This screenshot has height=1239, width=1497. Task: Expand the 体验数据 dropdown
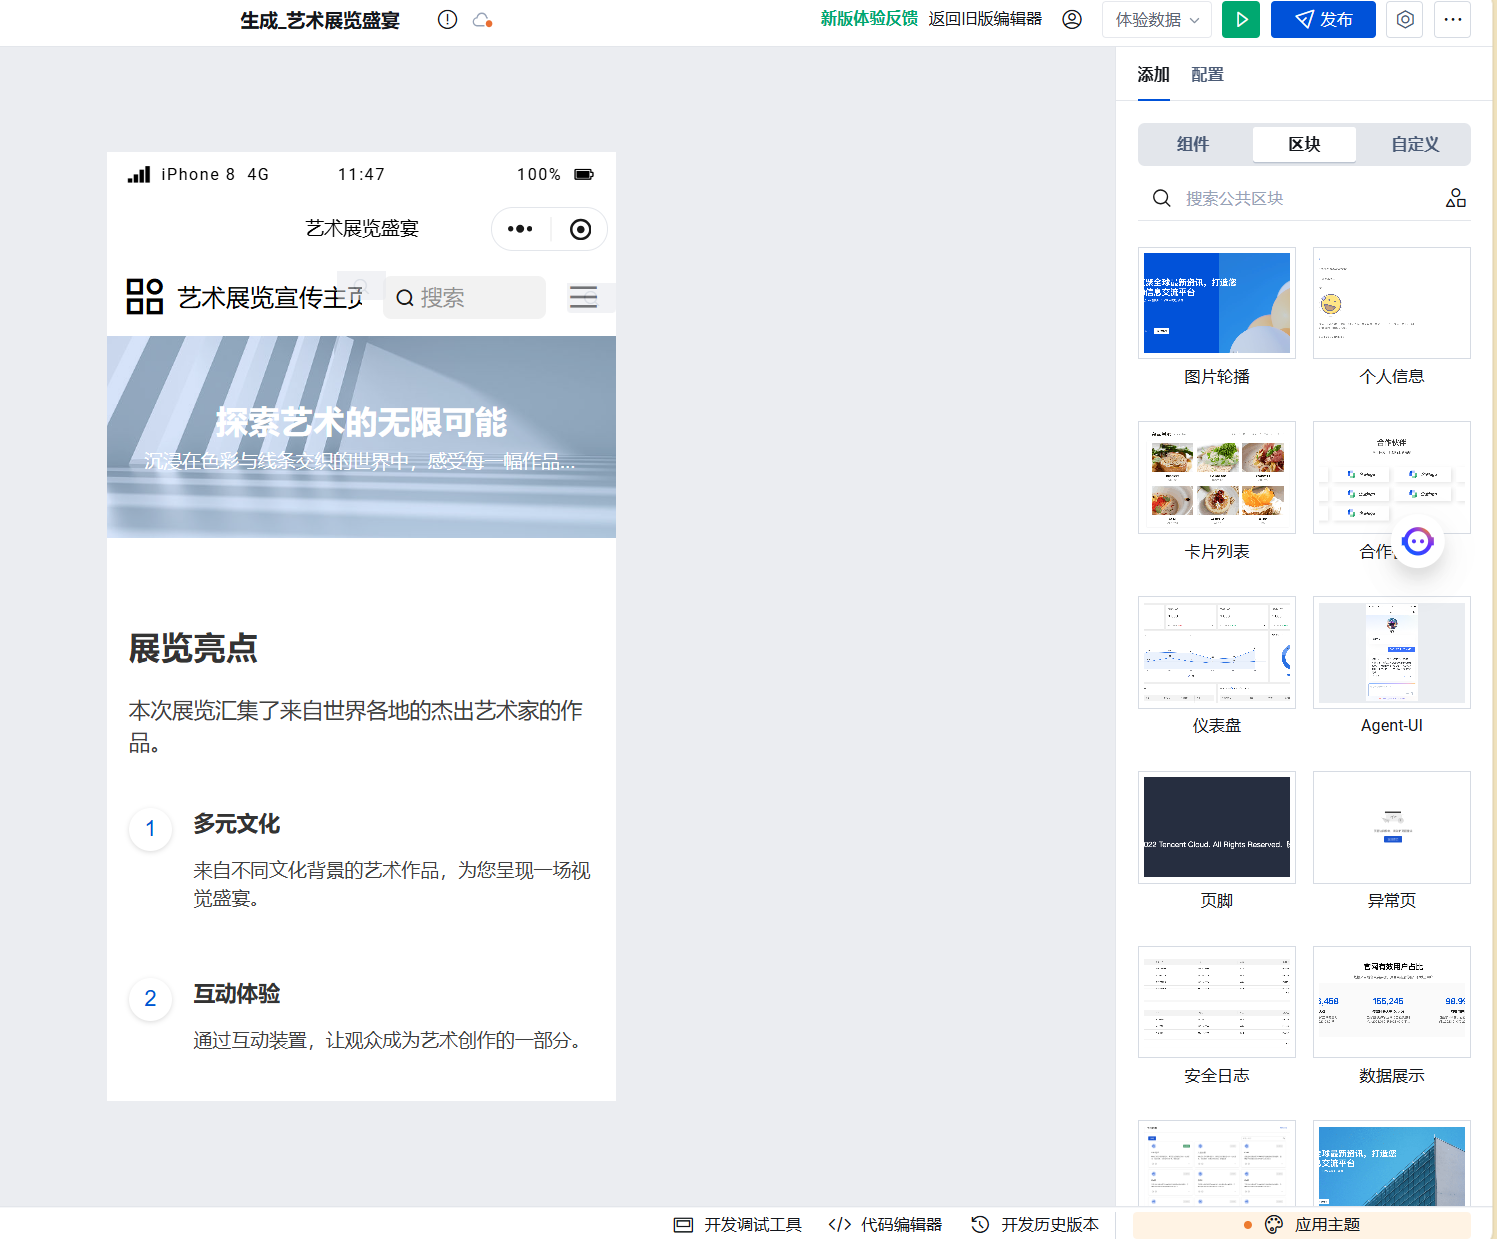1157,19
